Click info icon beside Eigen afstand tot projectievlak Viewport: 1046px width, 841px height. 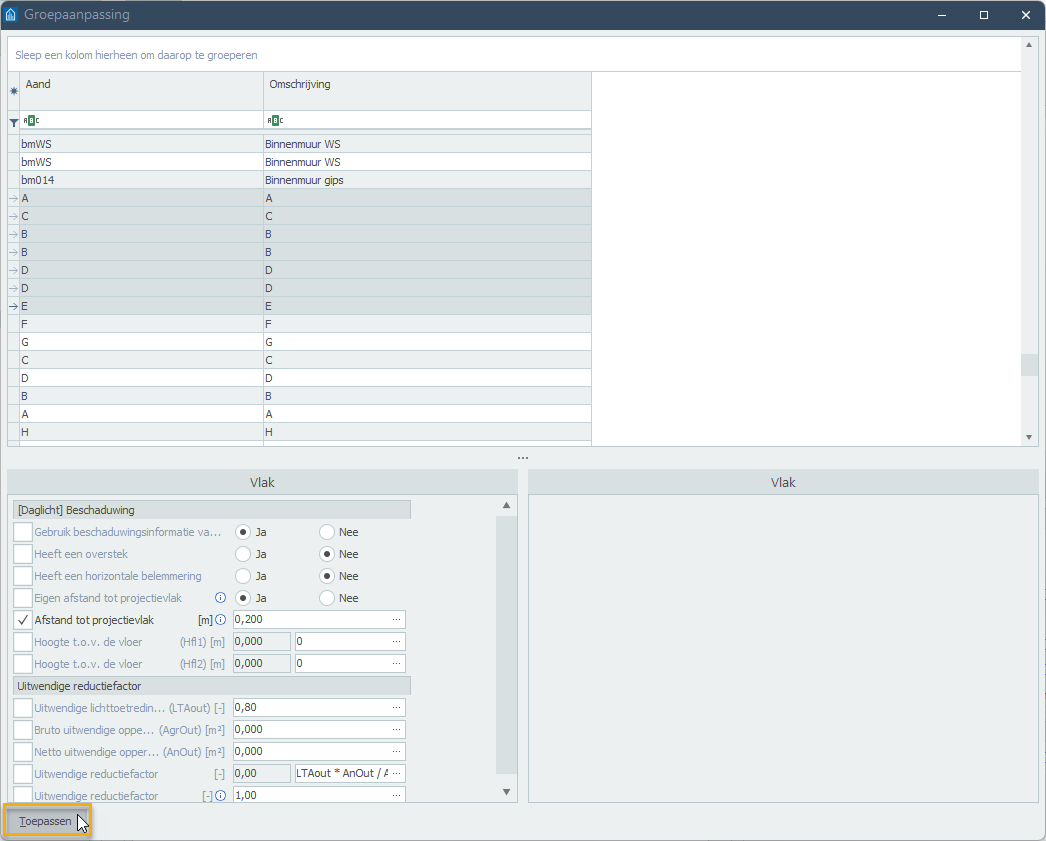[220, 598]
